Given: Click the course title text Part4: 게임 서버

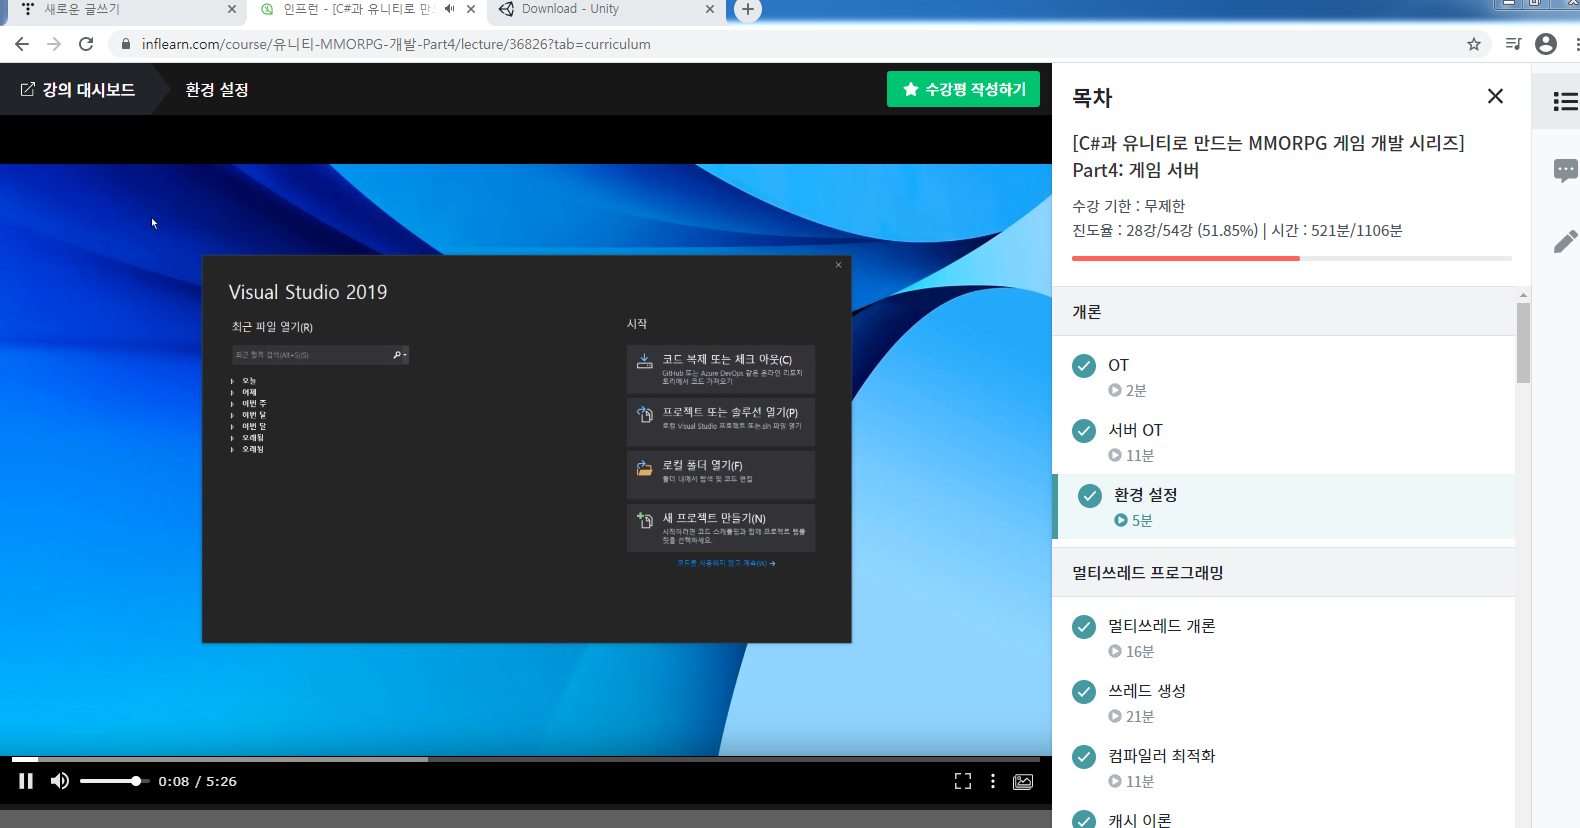Looking at the screenshot, I should pyautogui.click(x=1136, y=170).
